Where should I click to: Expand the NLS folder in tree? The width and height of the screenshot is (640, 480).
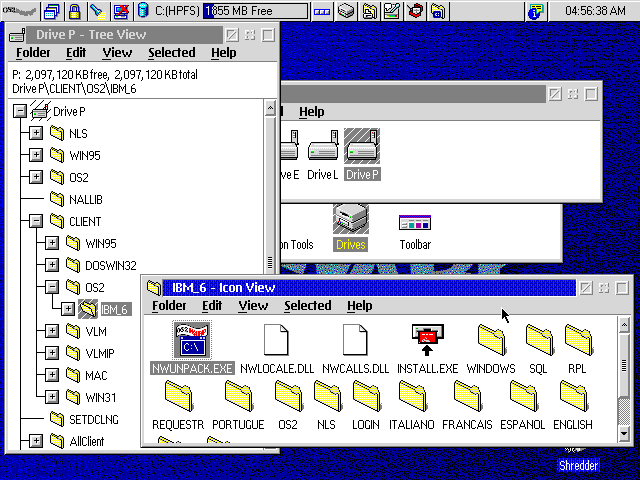(36, 133)
